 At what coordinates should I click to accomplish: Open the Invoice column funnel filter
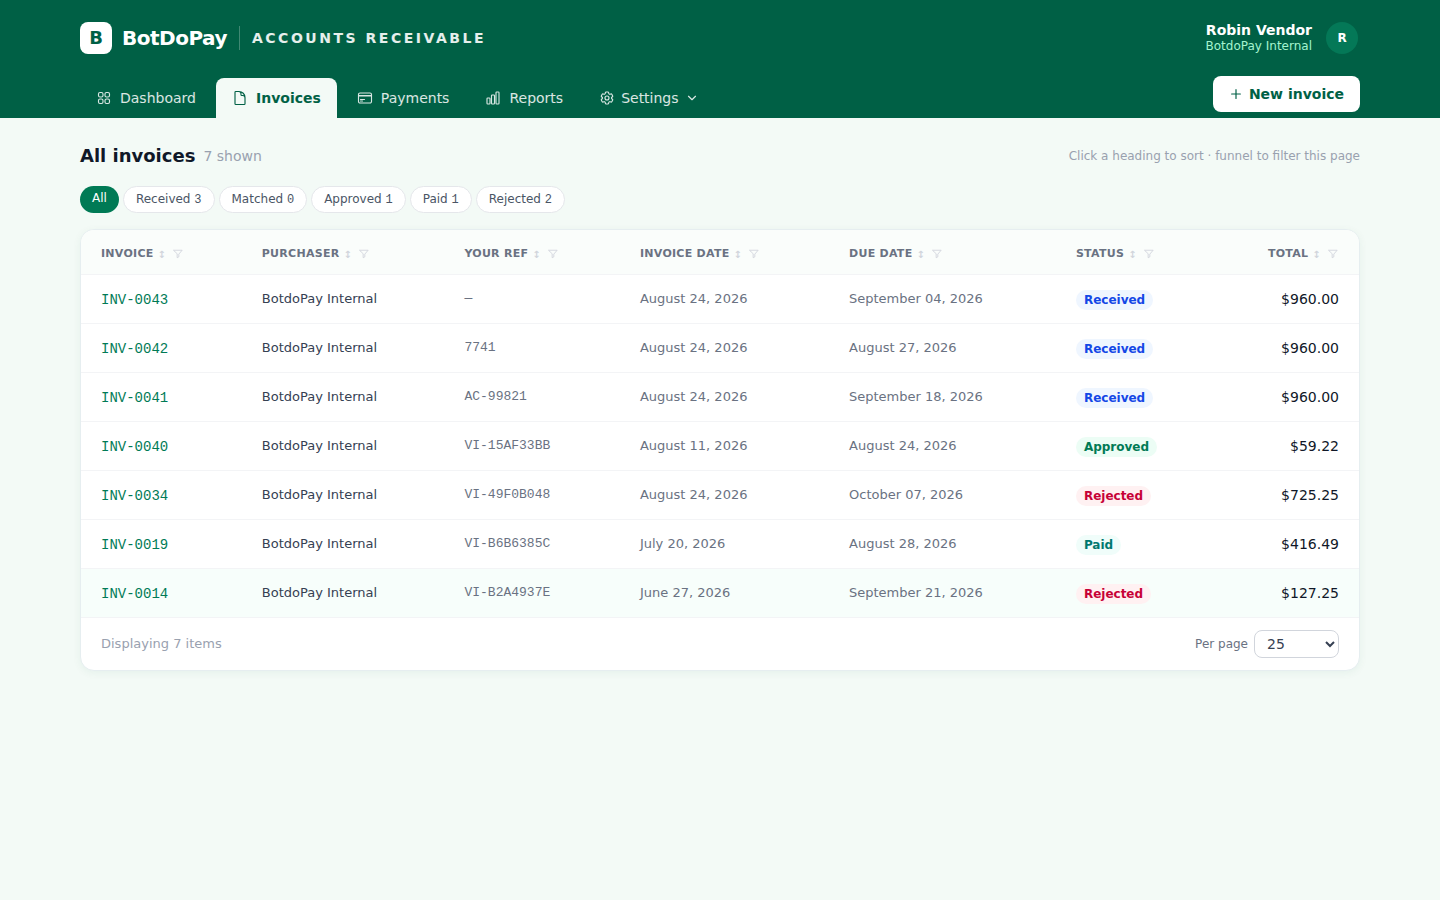[178, 254]
